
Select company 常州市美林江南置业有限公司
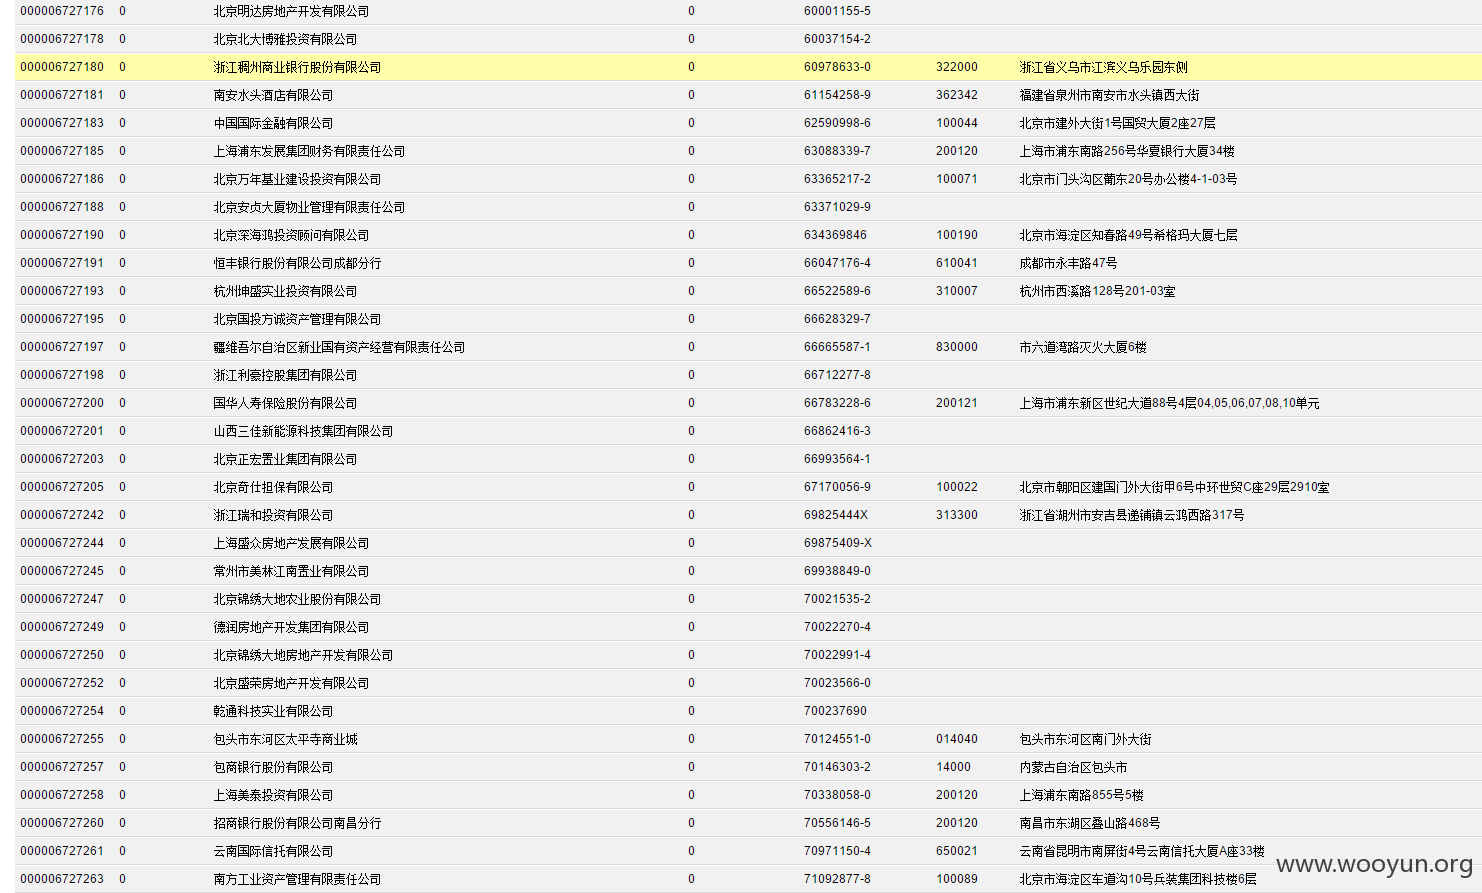tap(291, 571)
